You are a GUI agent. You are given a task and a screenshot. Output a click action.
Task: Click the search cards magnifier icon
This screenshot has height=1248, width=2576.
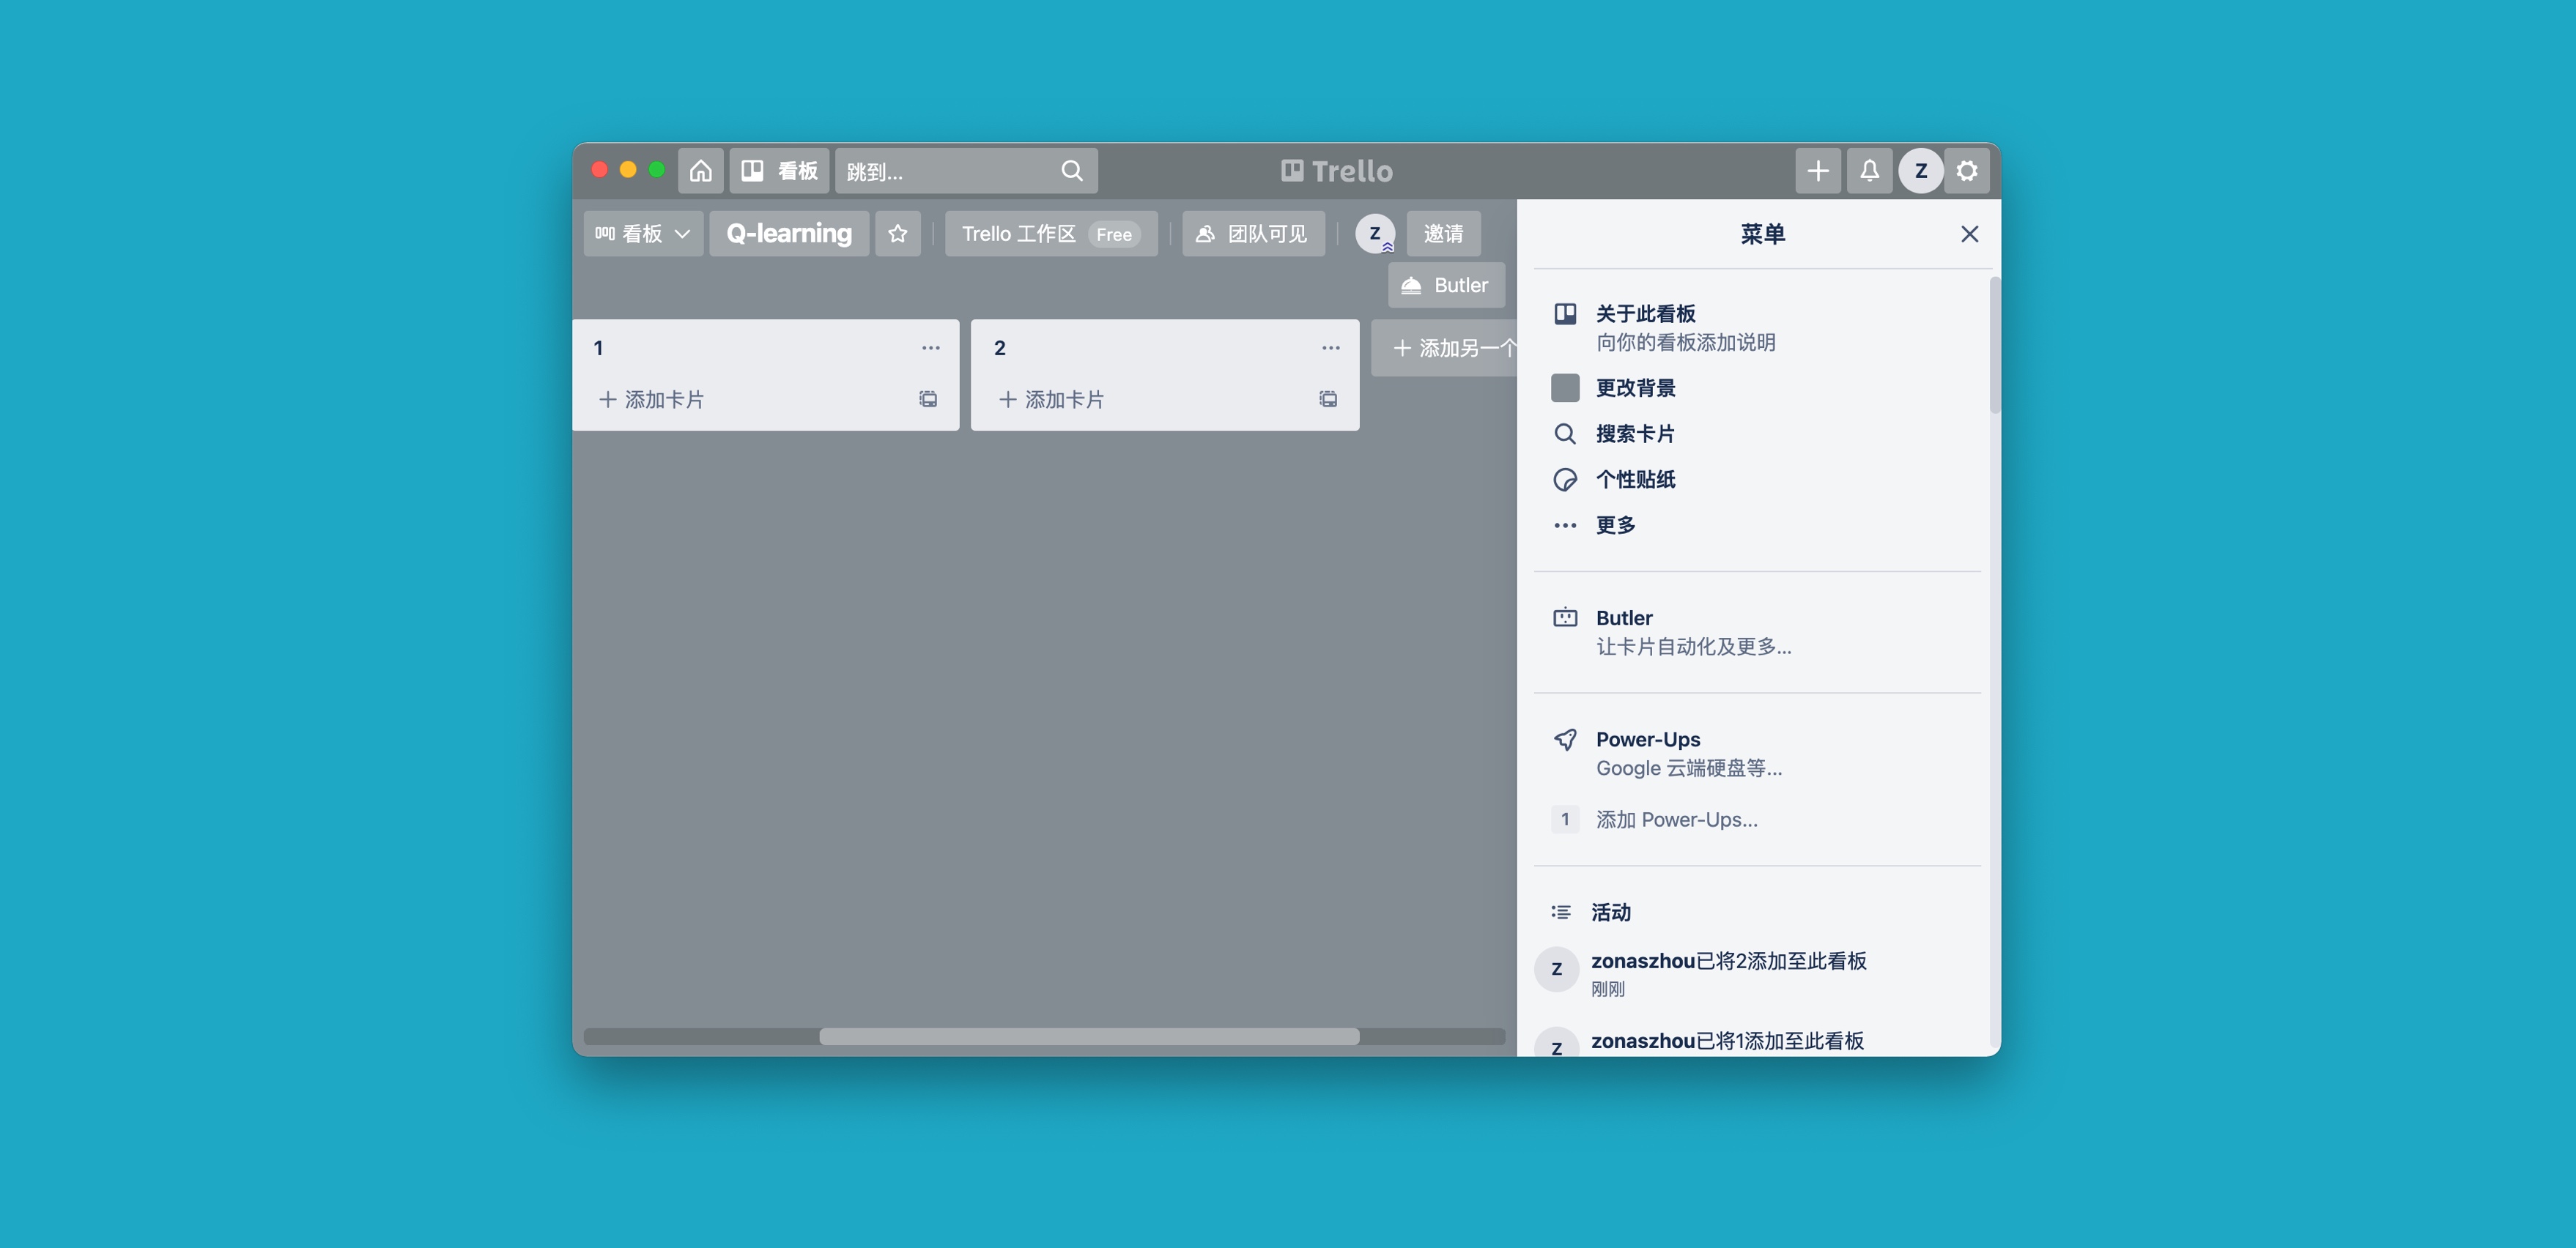point(1565,434)
